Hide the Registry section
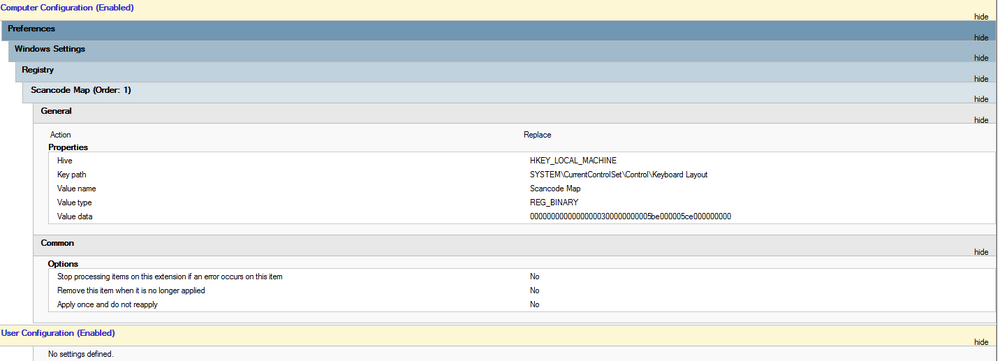This screenshot has height=361, width=1000. pos(981,78)
